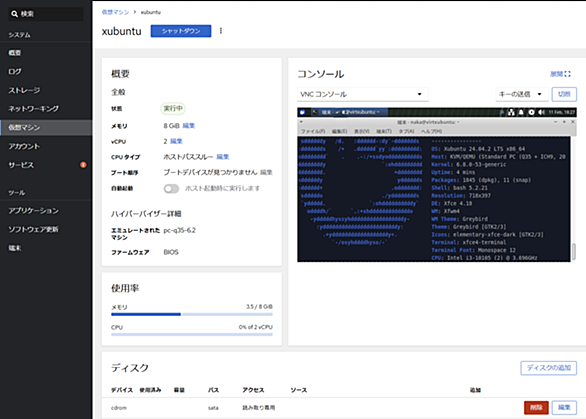Click the '3.5 / 8 GiB' usage text

click(x=259, y=306)
